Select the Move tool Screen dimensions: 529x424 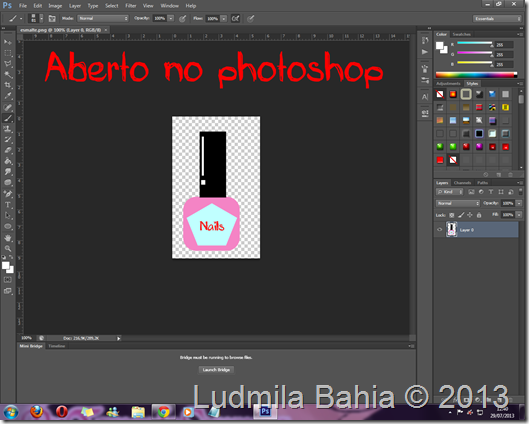(7, 42)
